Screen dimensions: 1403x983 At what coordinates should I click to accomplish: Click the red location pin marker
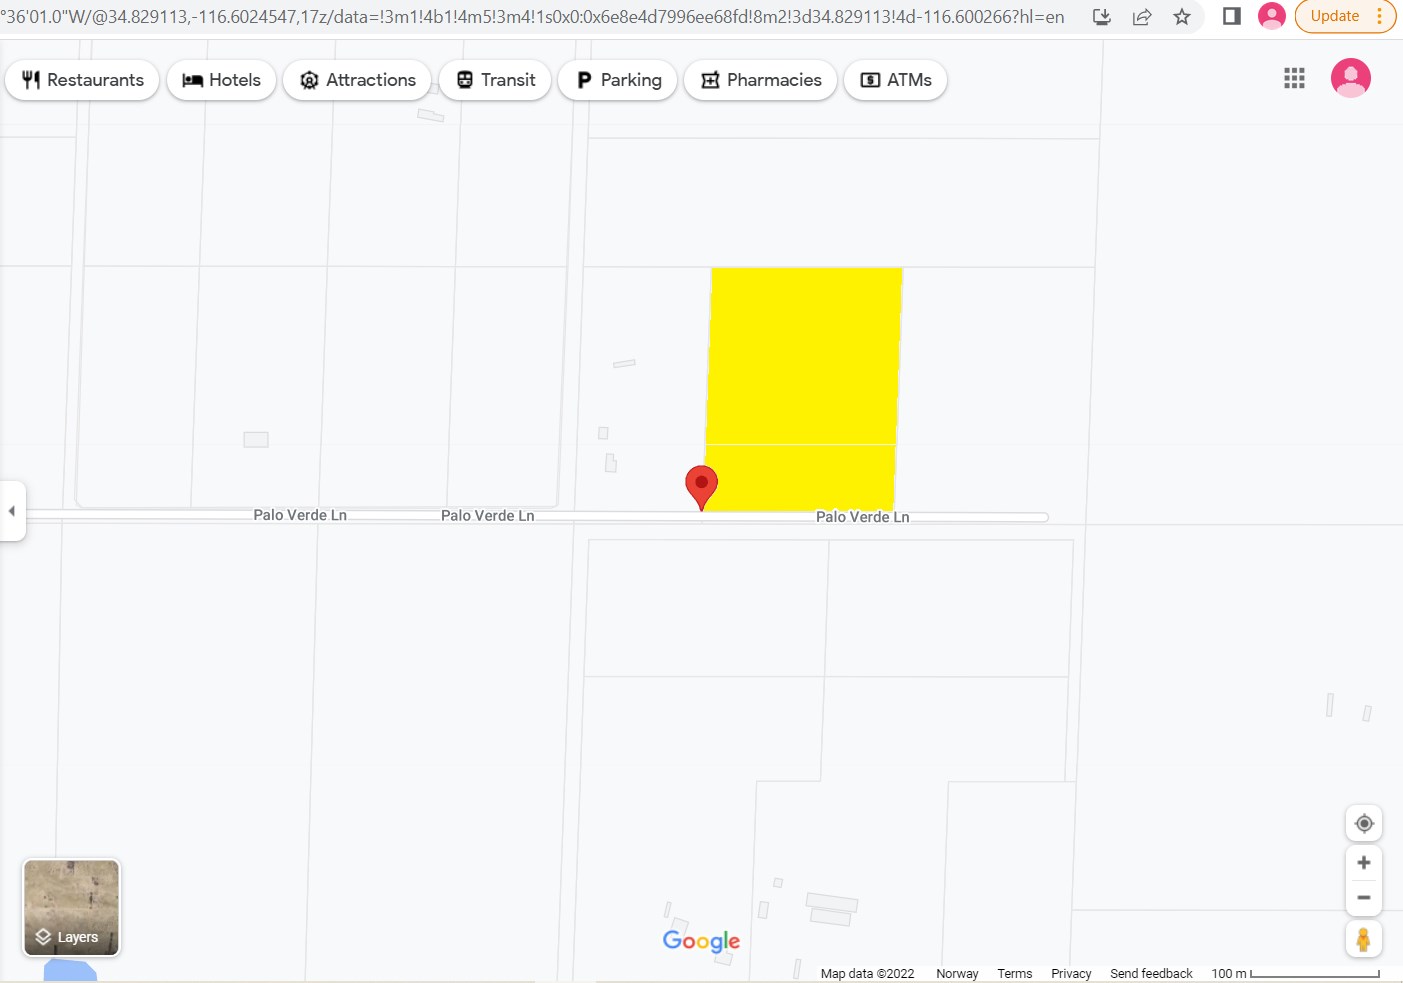701,485
